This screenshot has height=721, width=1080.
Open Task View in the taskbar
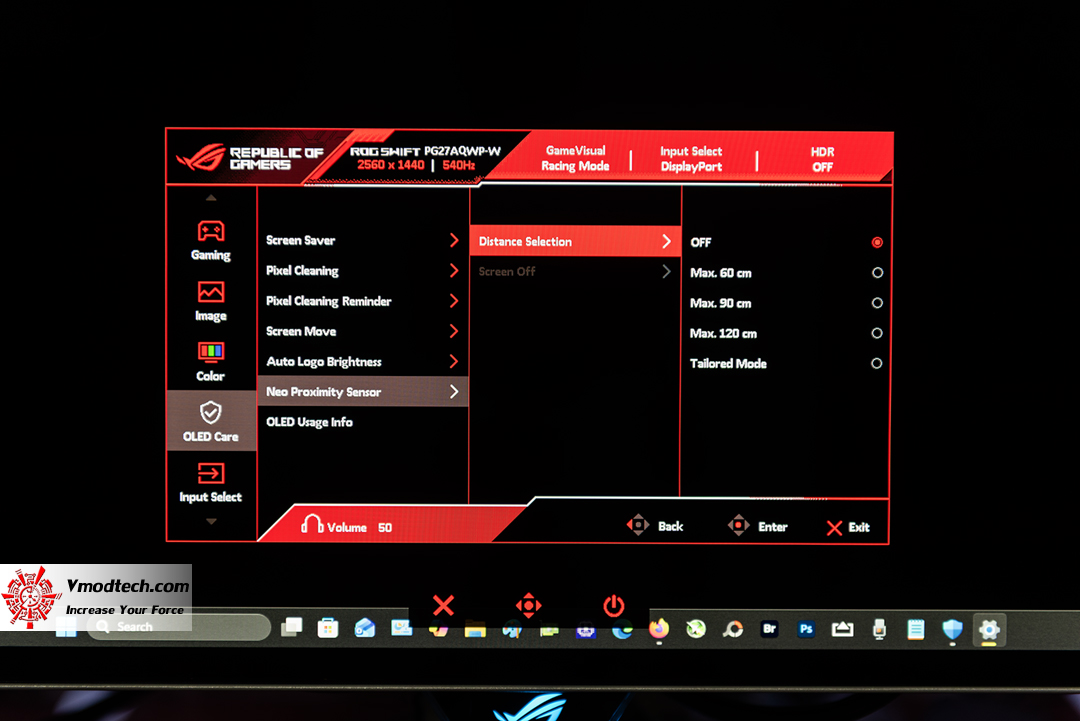[x=291, y=627]
